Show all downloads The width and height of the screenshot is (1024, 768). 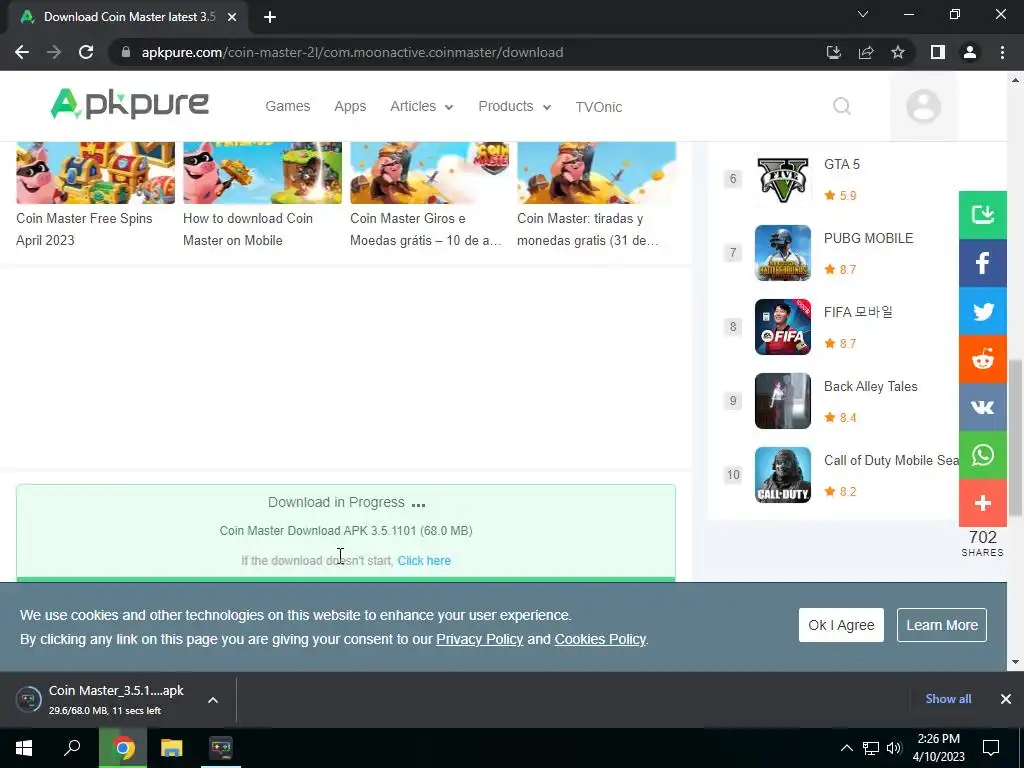pos(948,699)
